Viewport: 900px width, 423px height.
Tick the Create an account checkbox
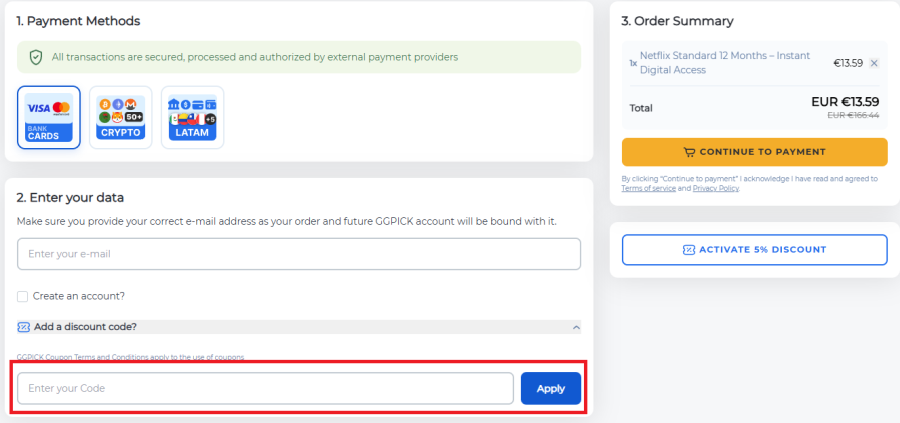pos(23,296)
